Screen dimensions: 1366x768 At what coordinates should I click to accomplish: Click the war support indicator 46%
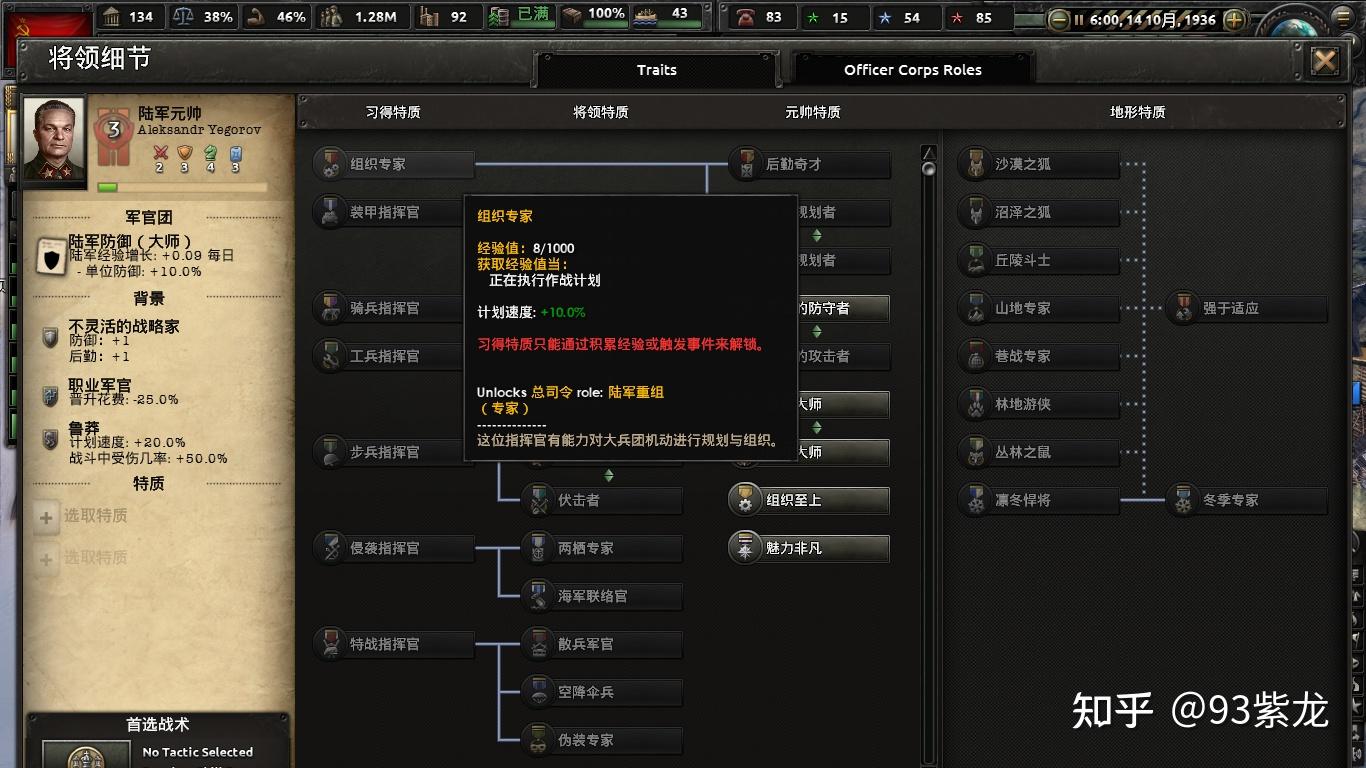point(276,17)
